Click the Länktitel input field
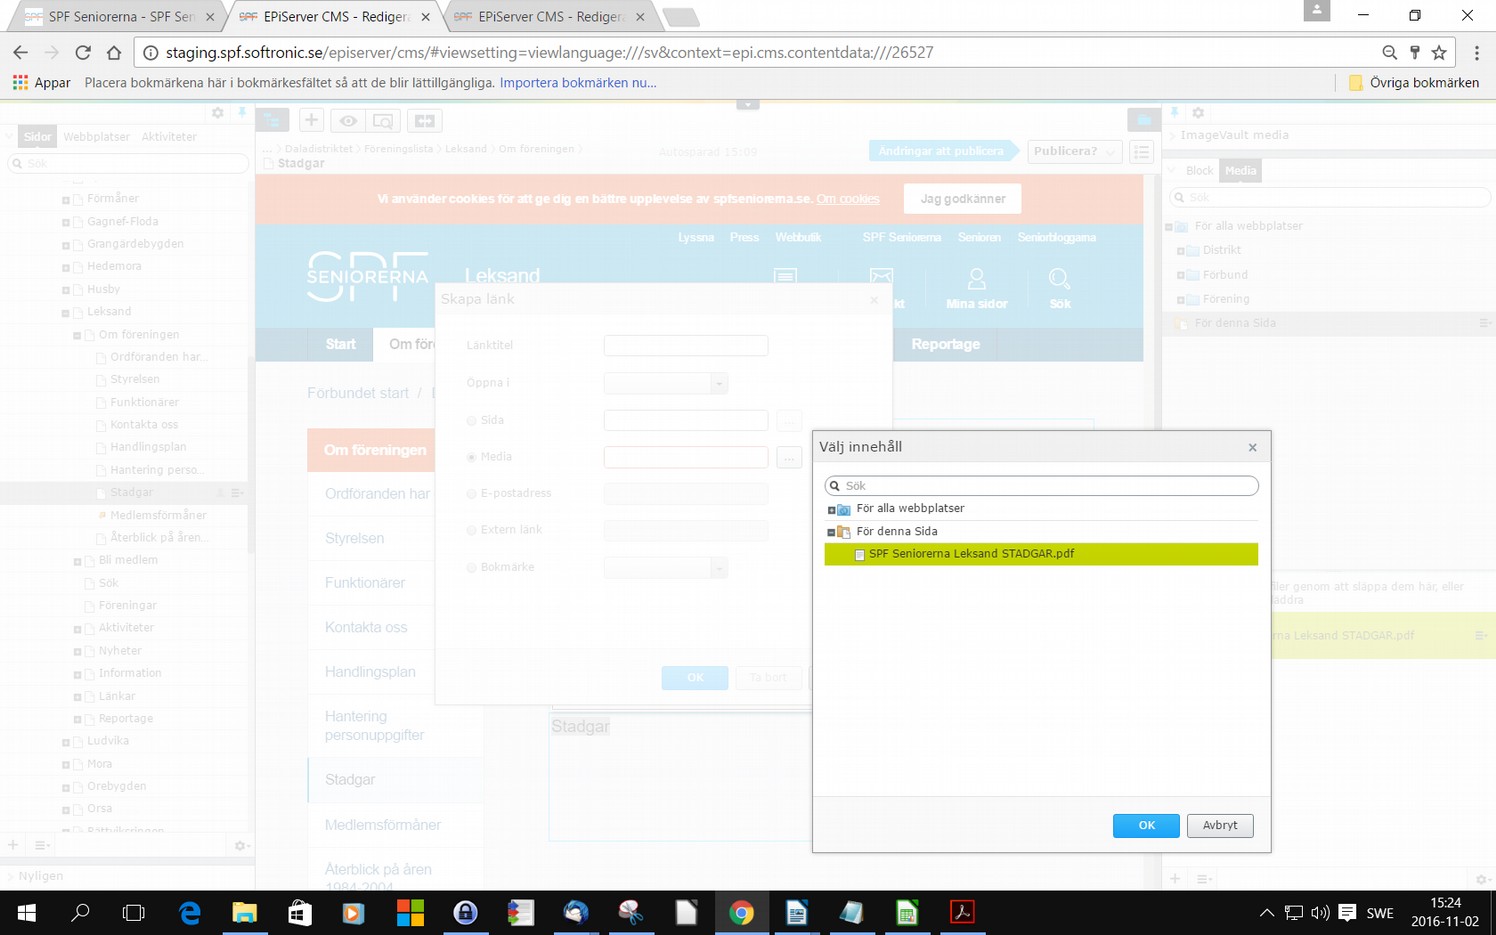Screen dimensions: 1496x935 (x=686, y=346)
